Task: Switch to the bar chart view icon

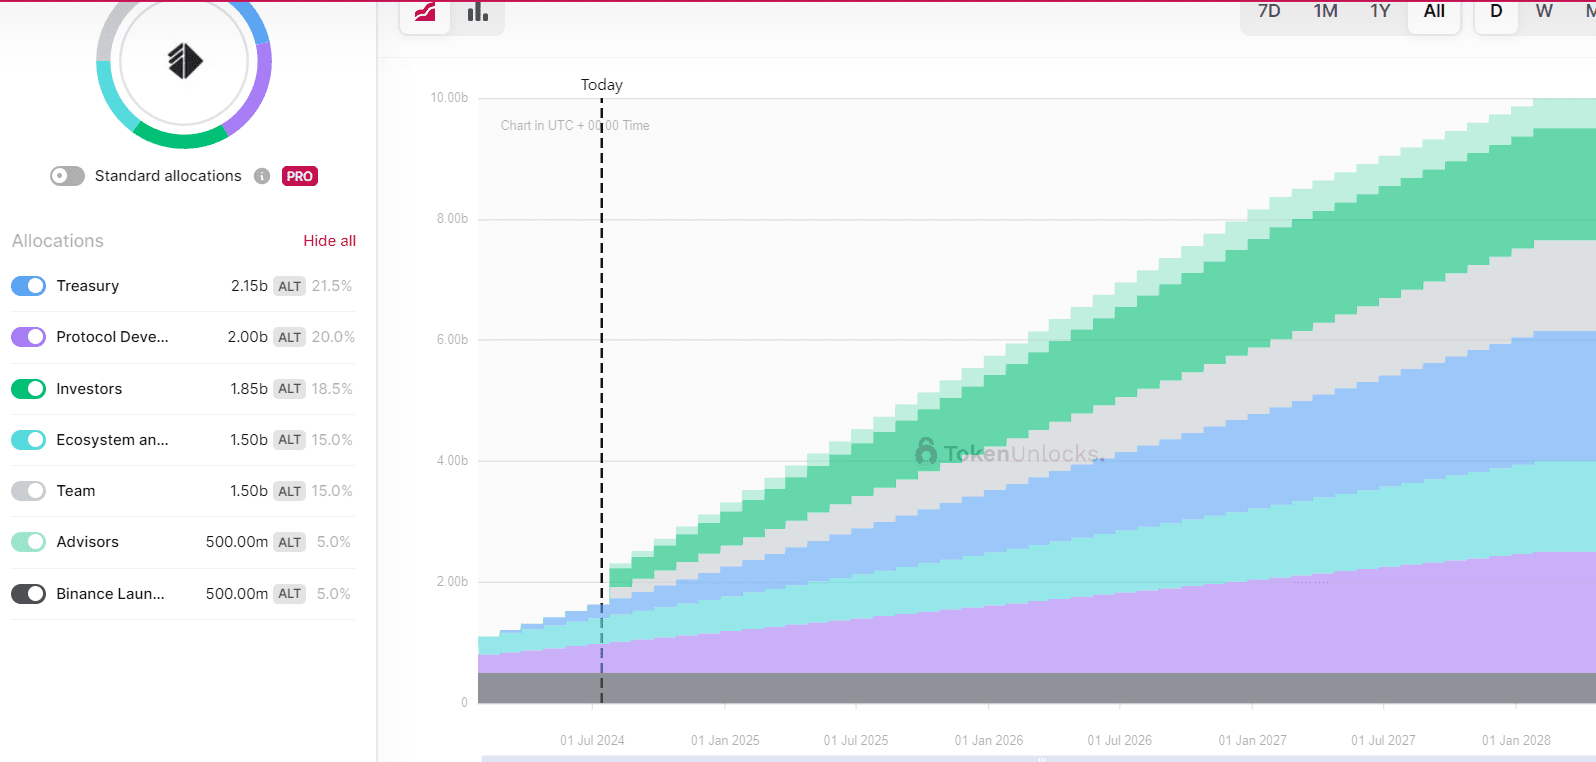Action: pos(478,13)
